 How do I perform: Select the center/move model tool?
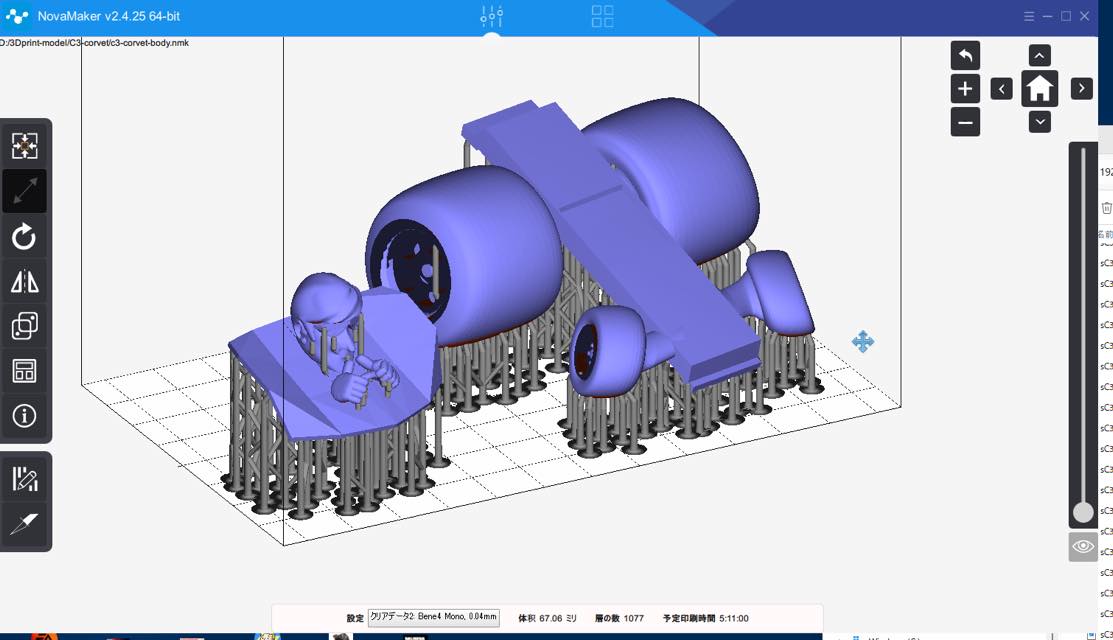pyautogui.click(x=24, y=146)
